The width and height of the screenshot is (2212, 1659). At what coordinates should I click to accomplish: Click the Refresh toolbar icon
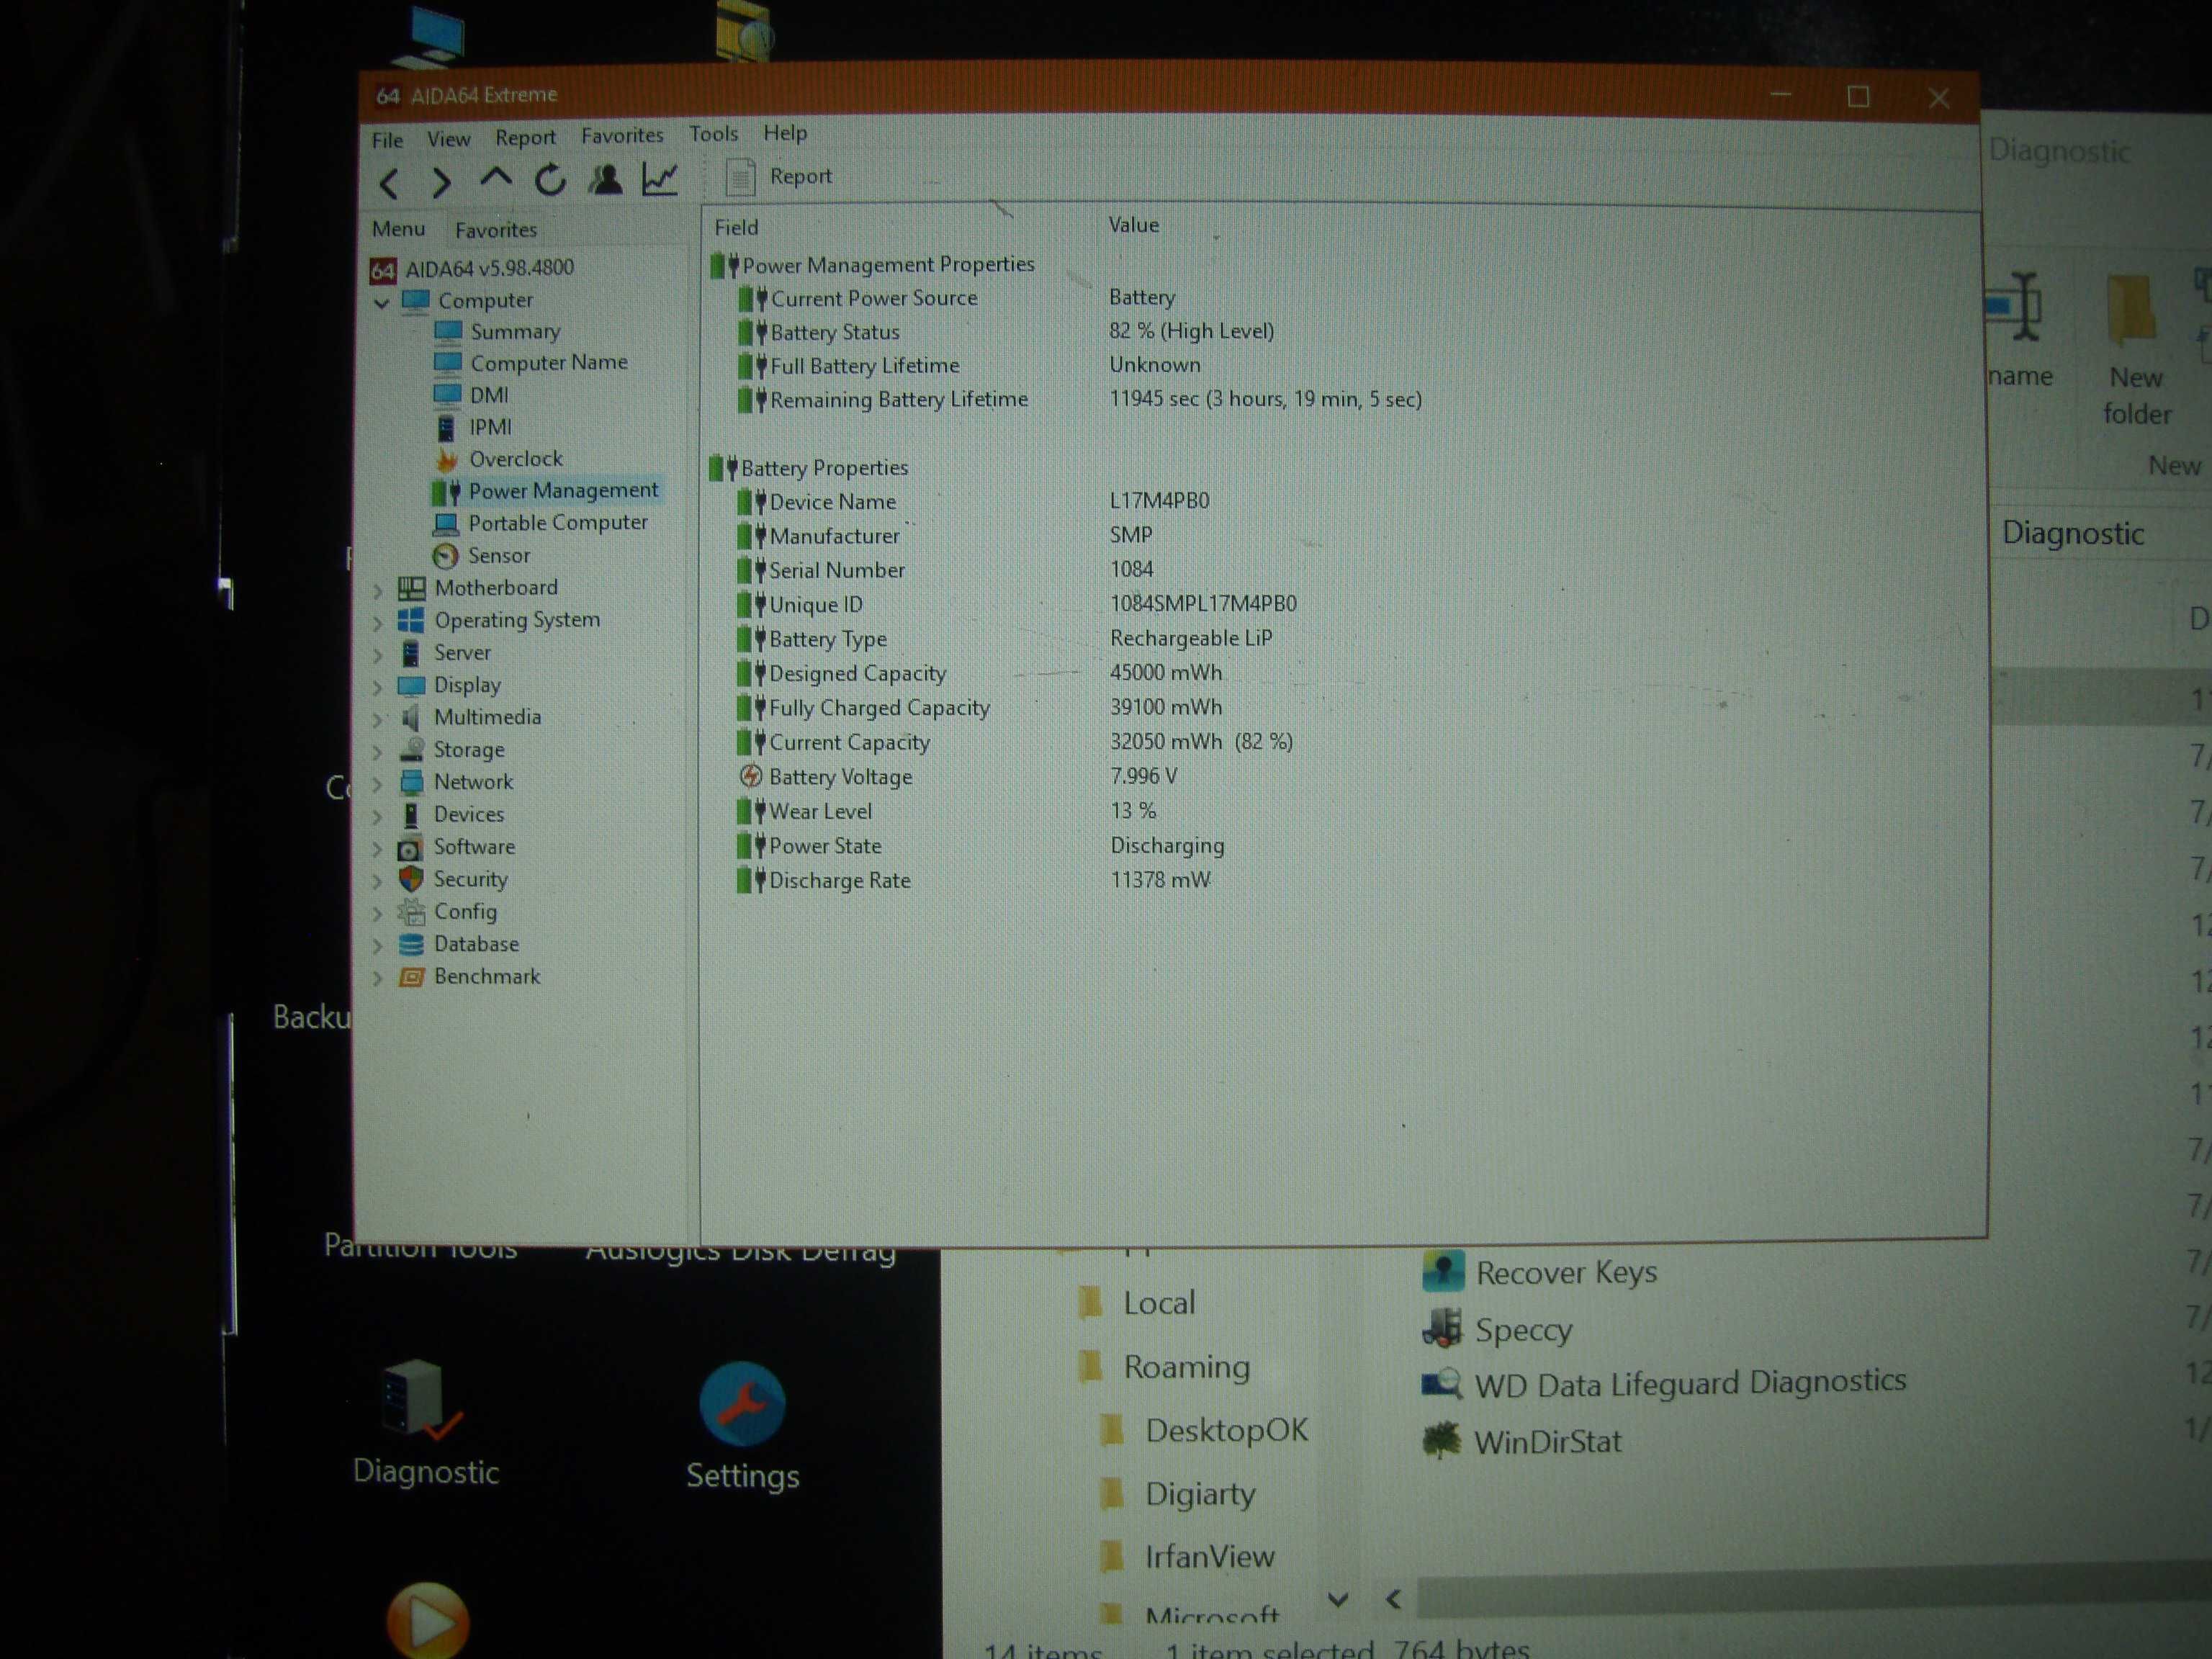click(x=550, y=180)
